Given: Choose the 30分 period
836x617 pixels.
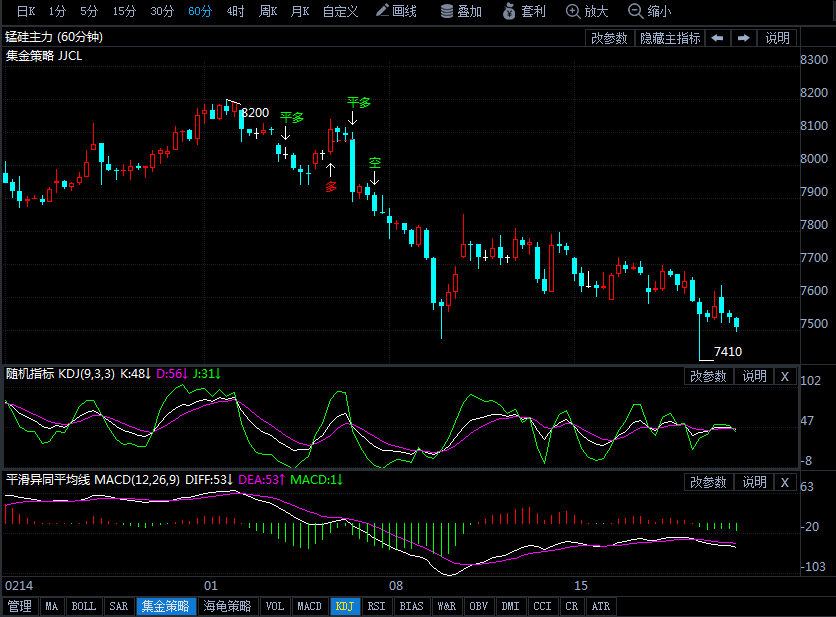Looking at the screenshot, I should coord(162,11).
